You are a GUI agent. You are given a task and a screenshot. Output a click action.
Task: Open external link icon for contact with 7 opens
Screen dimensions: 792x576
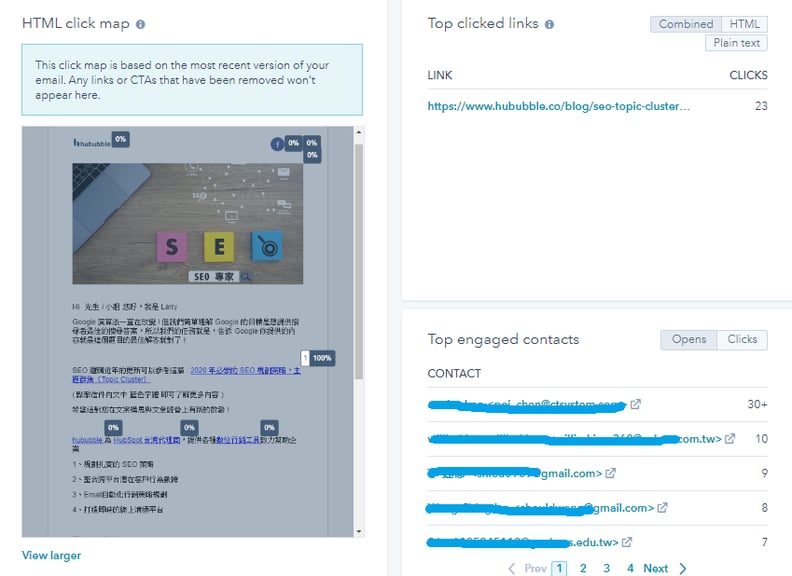coord(627,542)
